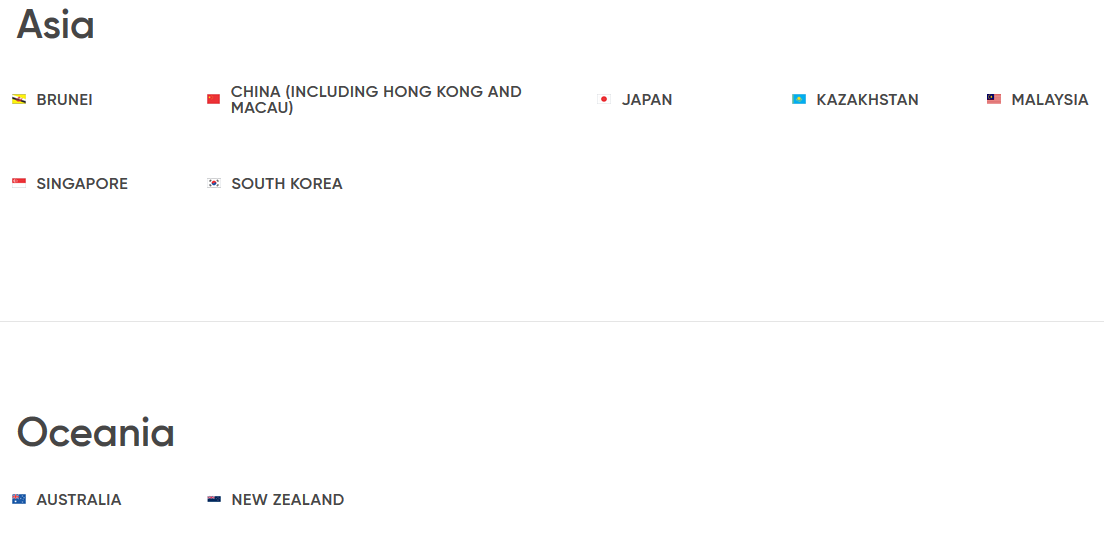Click the Oceania section heading

[x=95, y=433]
